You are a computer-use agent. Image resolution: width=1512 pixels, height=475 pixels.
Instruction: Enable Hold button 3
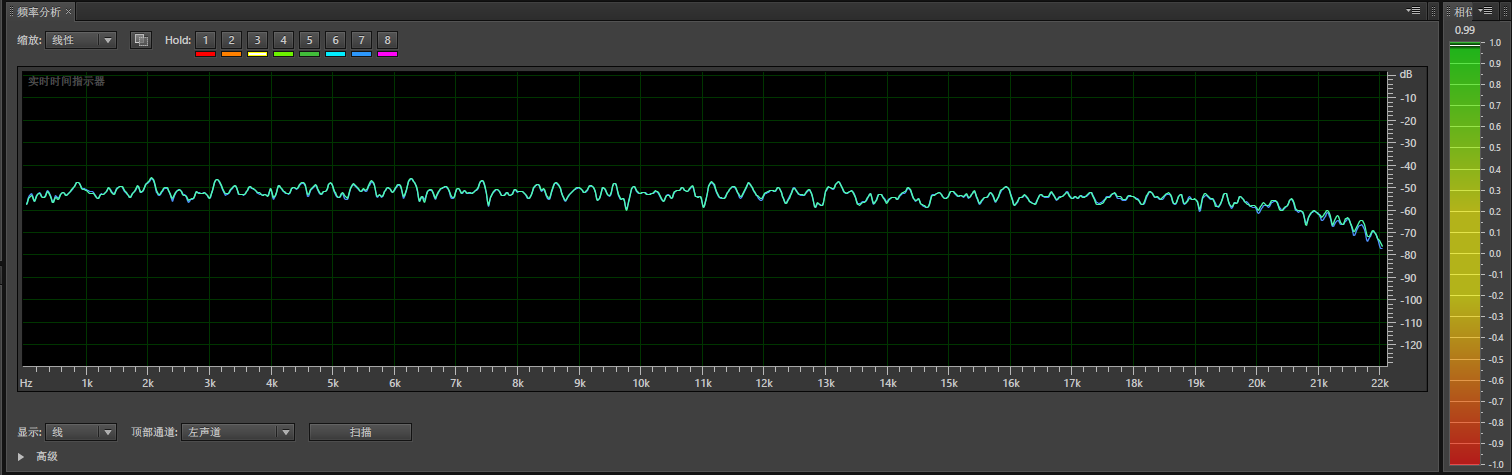point(257,40)
